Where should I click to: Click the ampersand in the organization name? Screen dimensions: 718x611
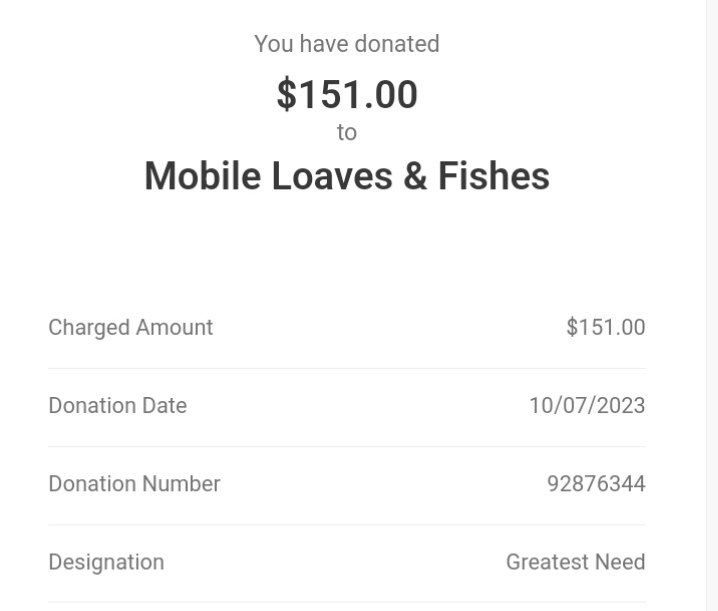pyautogui.click(x=415, y=176)
